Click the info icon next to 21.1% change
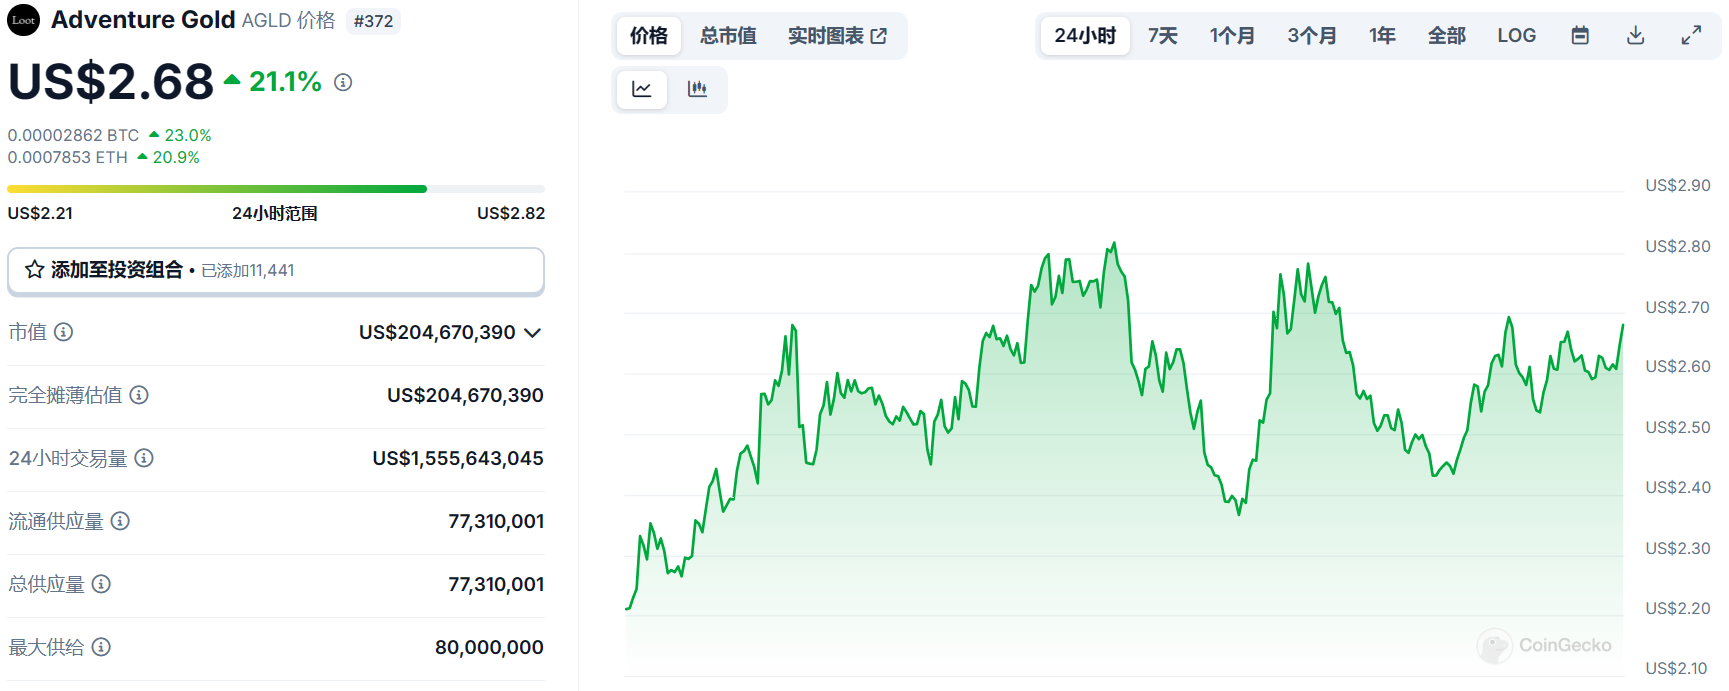The width and height of the screenshot is (1729, 691). [x=343, y=82]
